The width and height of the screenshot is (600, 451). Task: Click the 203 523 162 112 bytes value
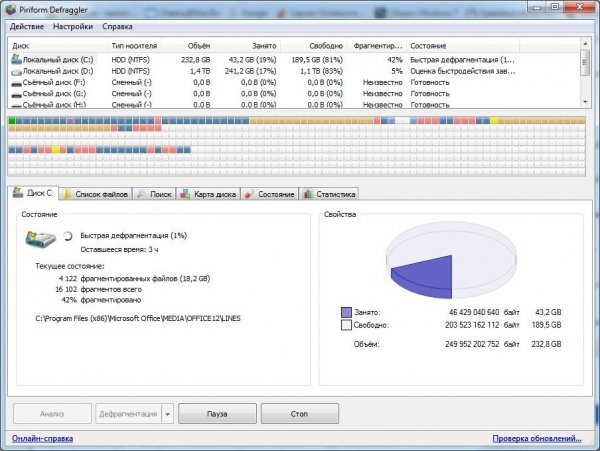pyautogui.click(x=472, y=325)
